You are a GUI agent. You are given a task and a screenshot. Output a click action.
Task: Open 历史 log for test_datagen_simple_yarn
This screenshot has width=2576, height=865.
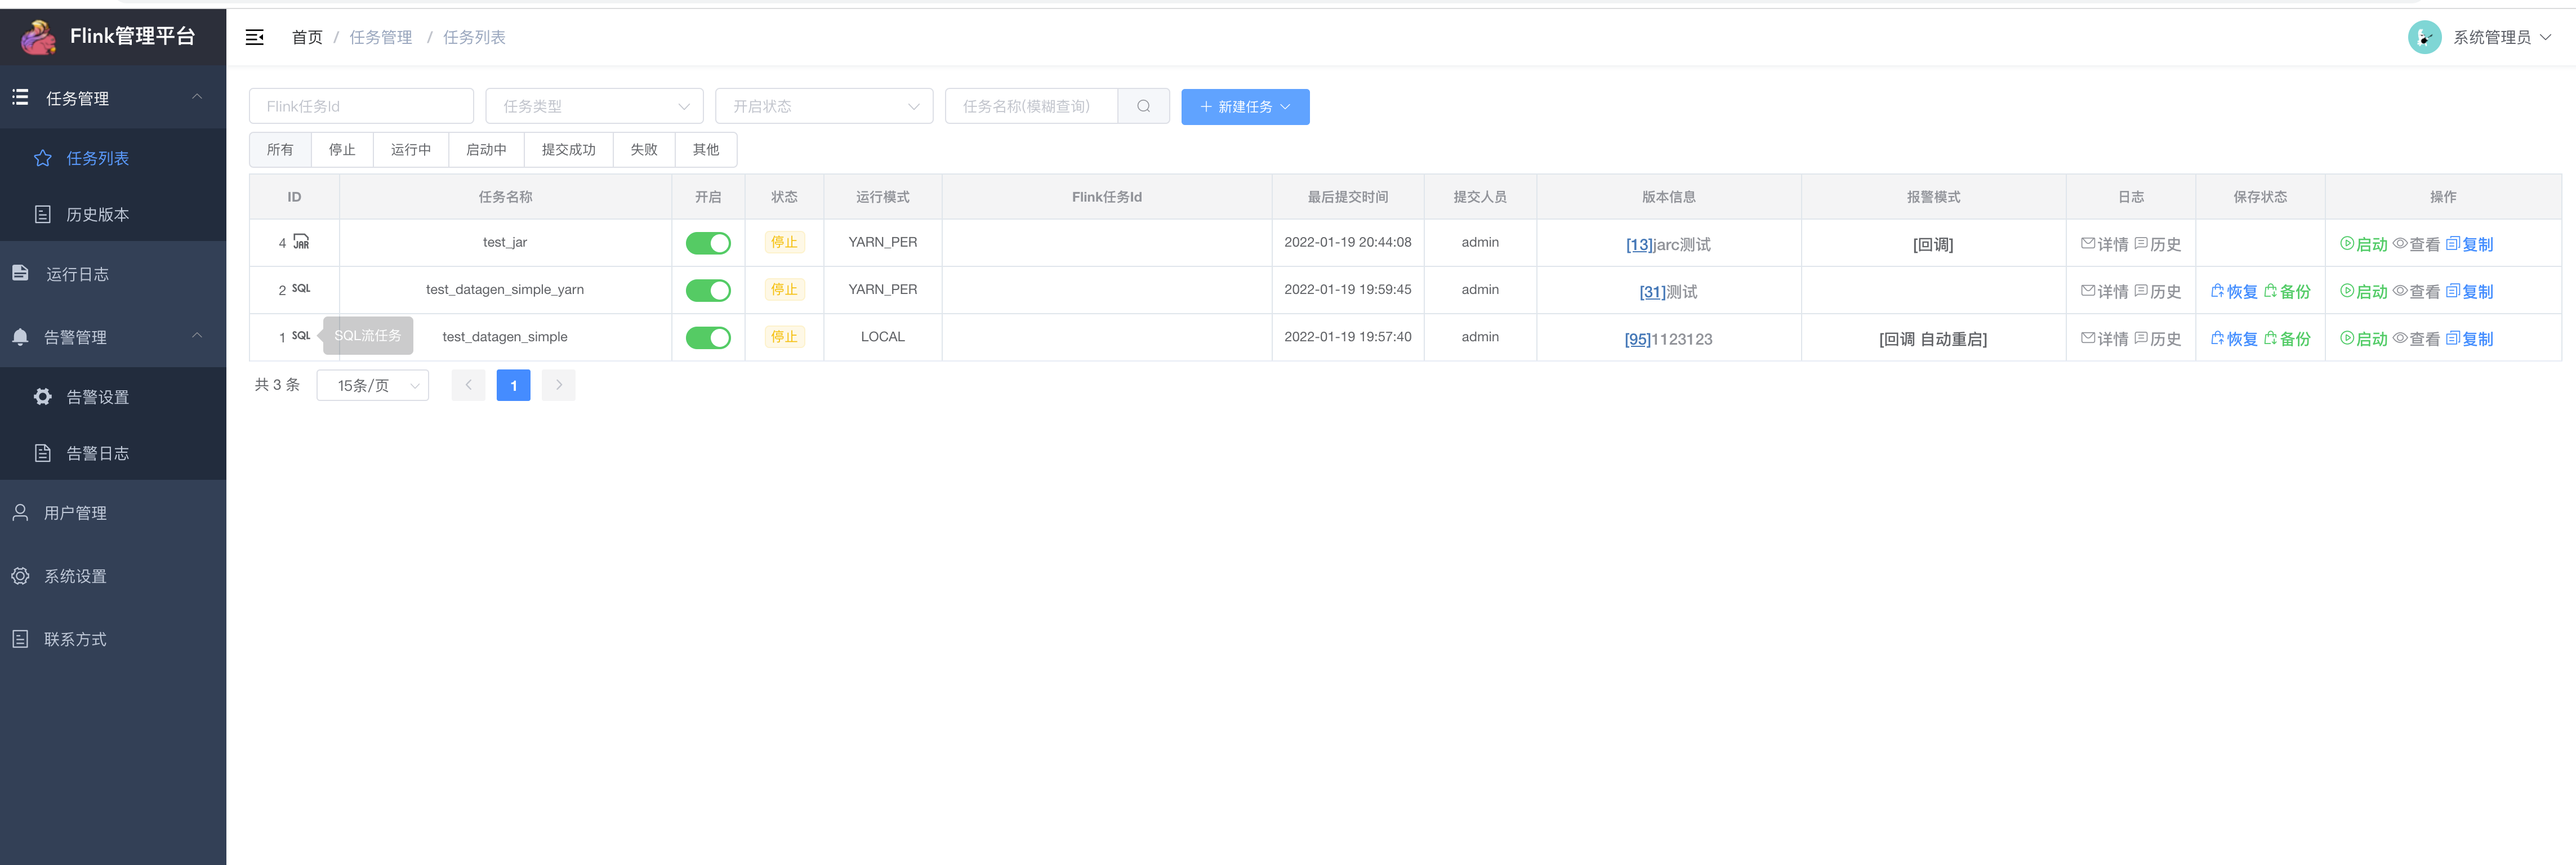(2158, 291)
